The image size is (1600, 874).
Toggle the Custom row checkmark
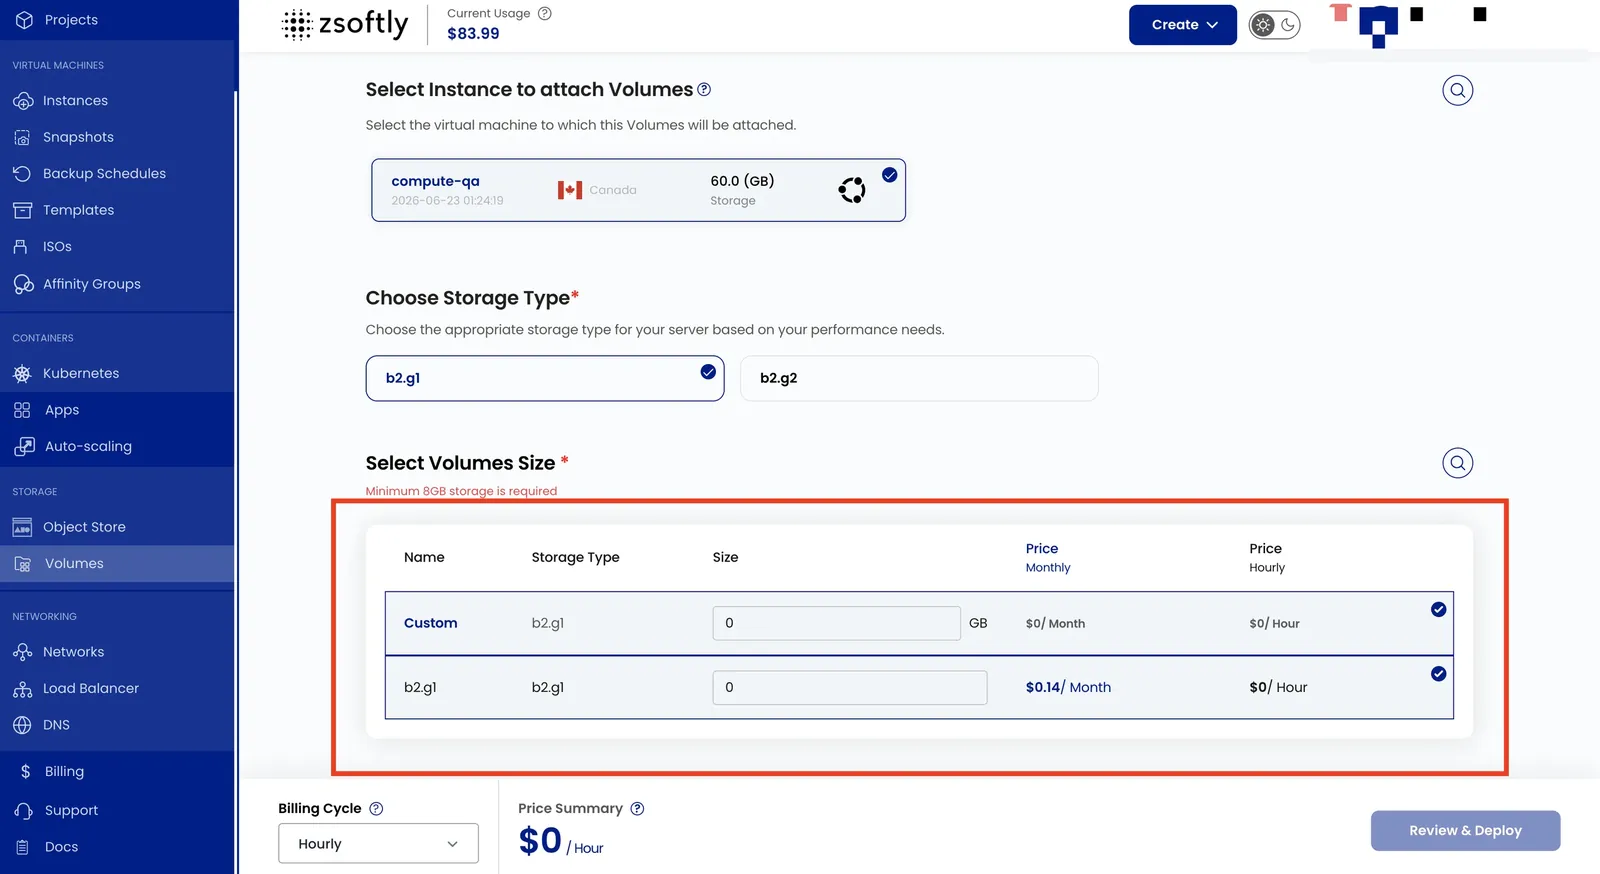pos(1438,610)
